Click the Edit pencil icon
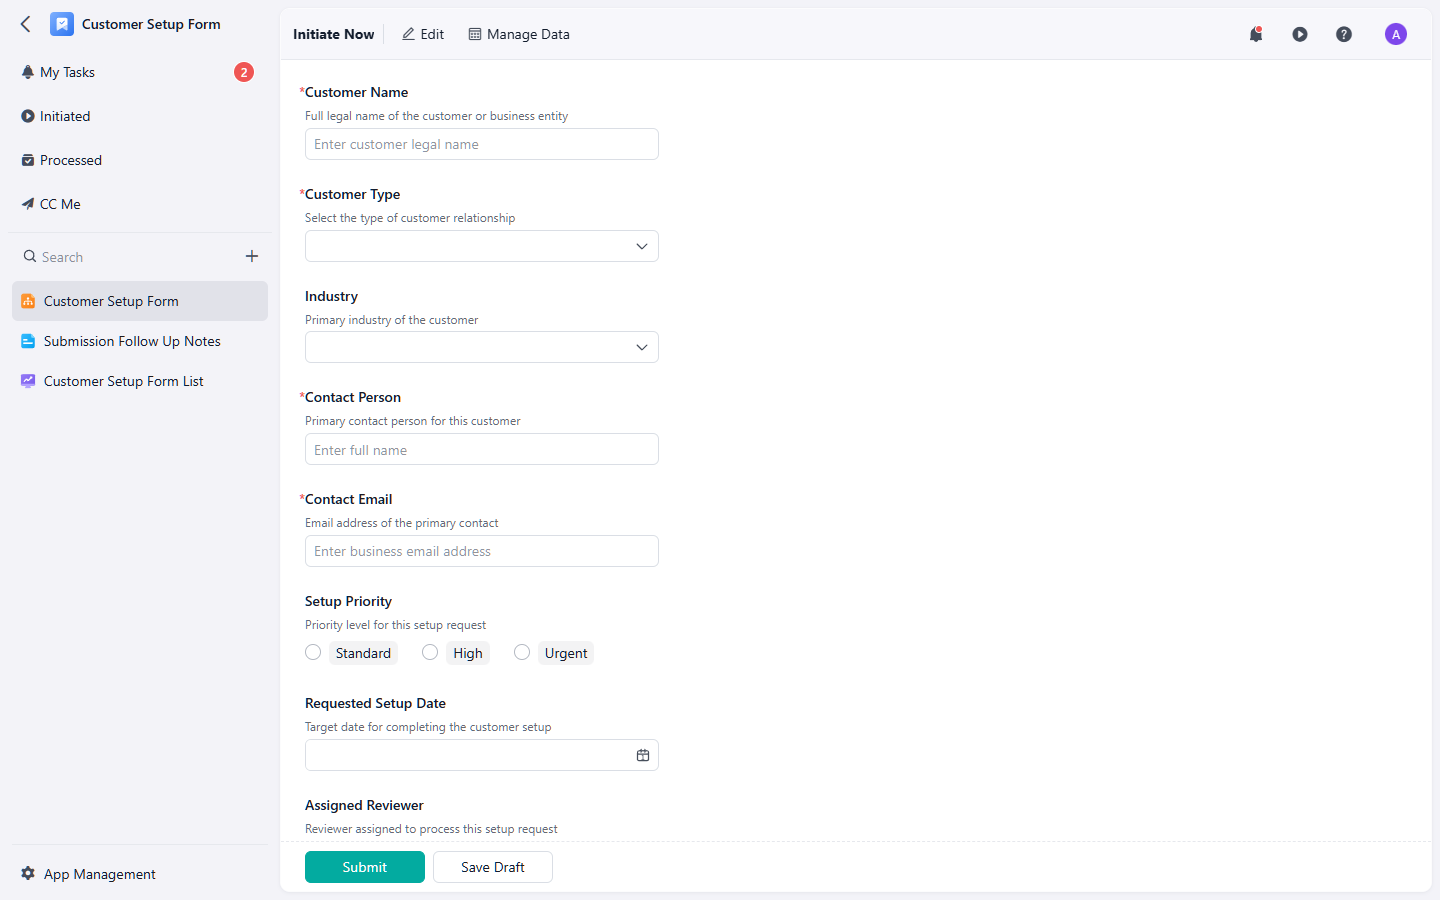Image resolution: width=1440 pixels, height=900 pixels. 408,34
